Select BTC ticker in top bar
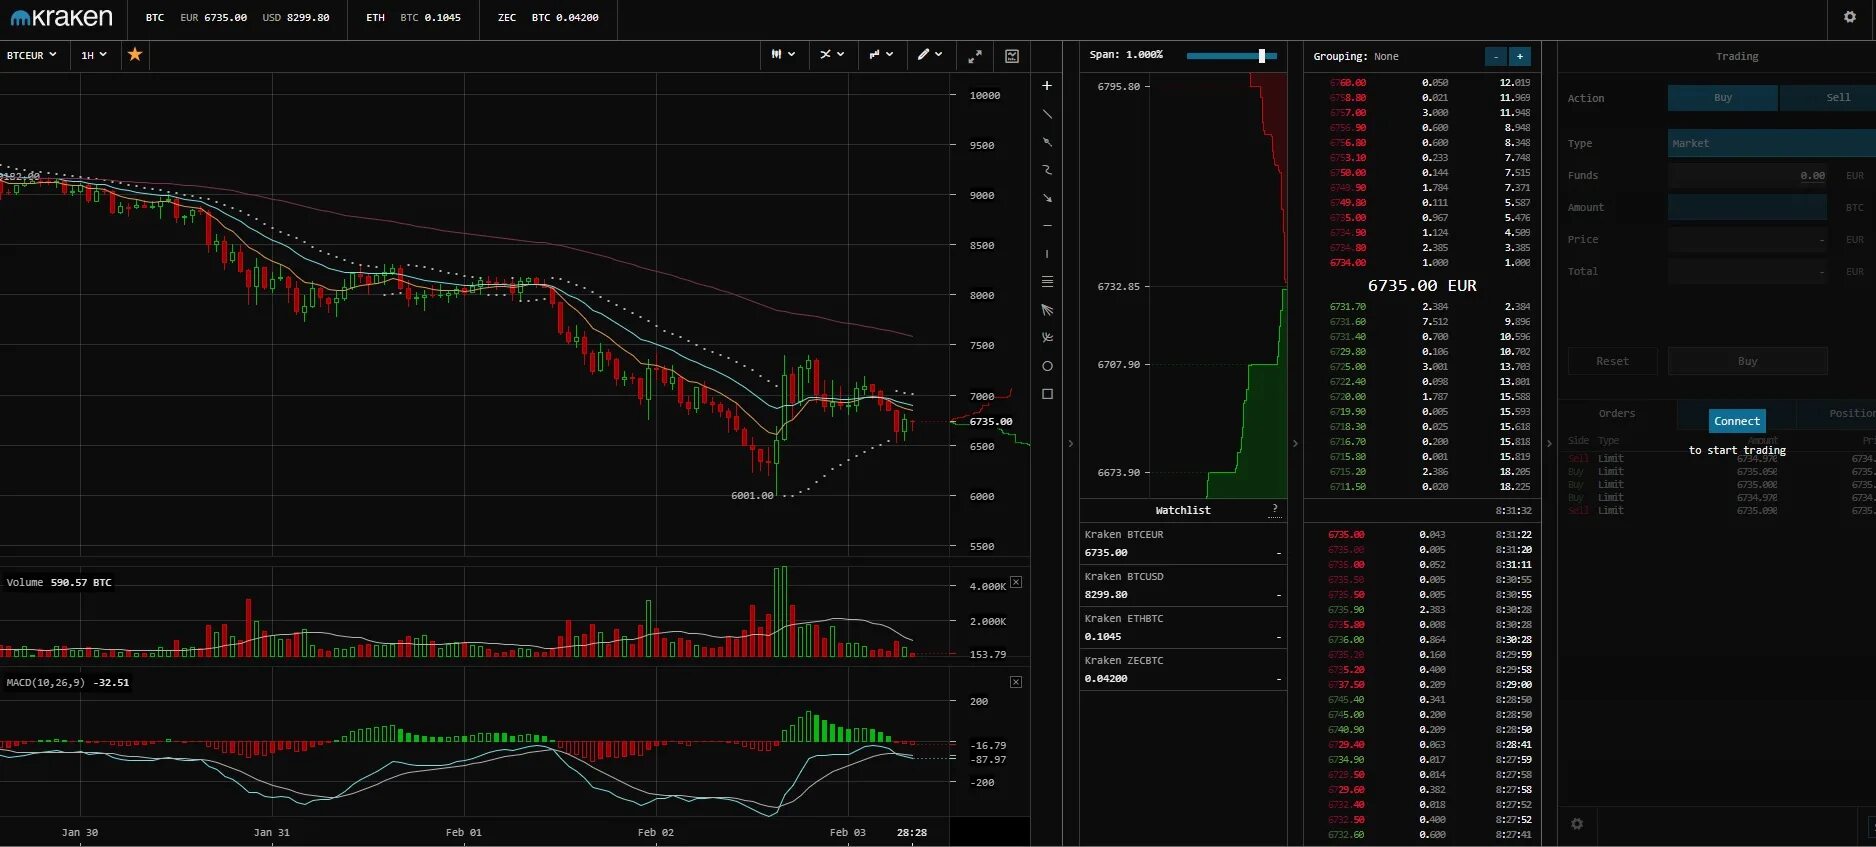This screenshot has width=1876, height=847. click(x=155, y=18)
